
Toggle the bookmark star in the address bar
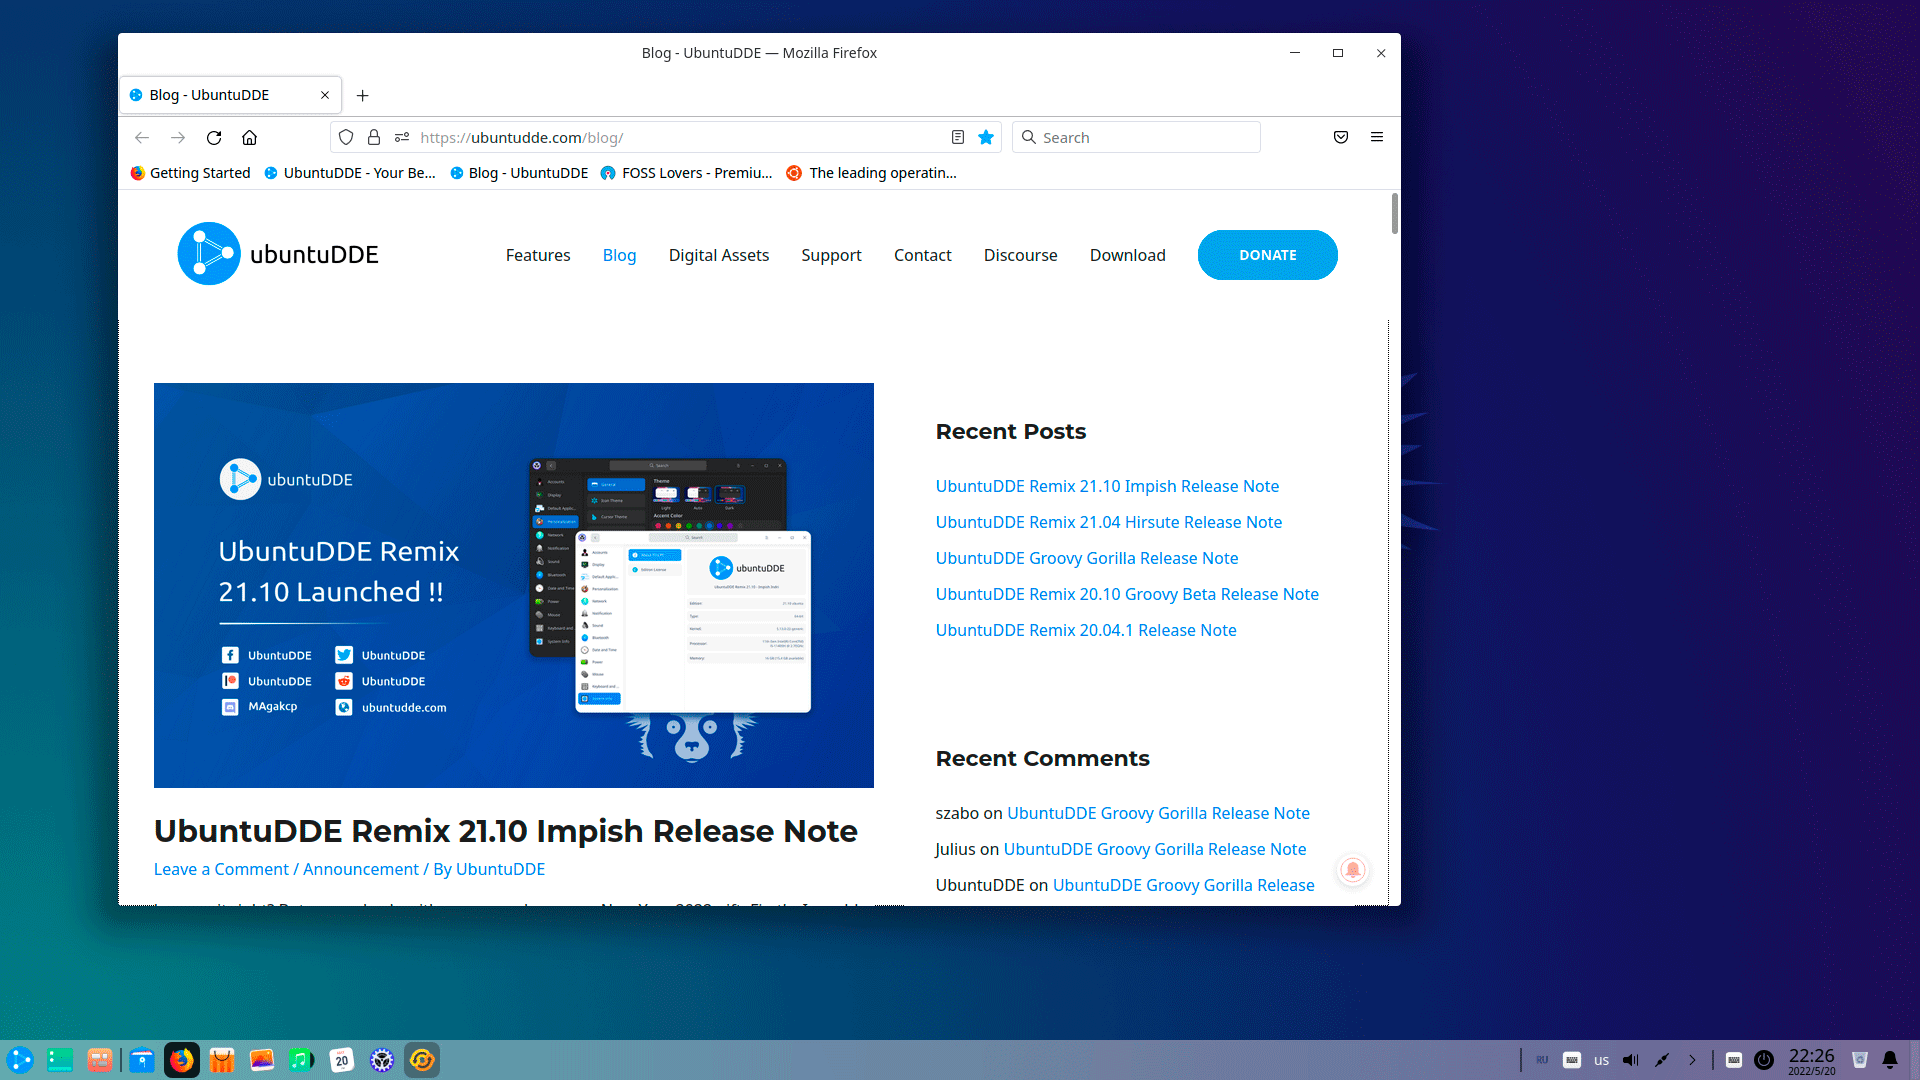pos(986,138)
